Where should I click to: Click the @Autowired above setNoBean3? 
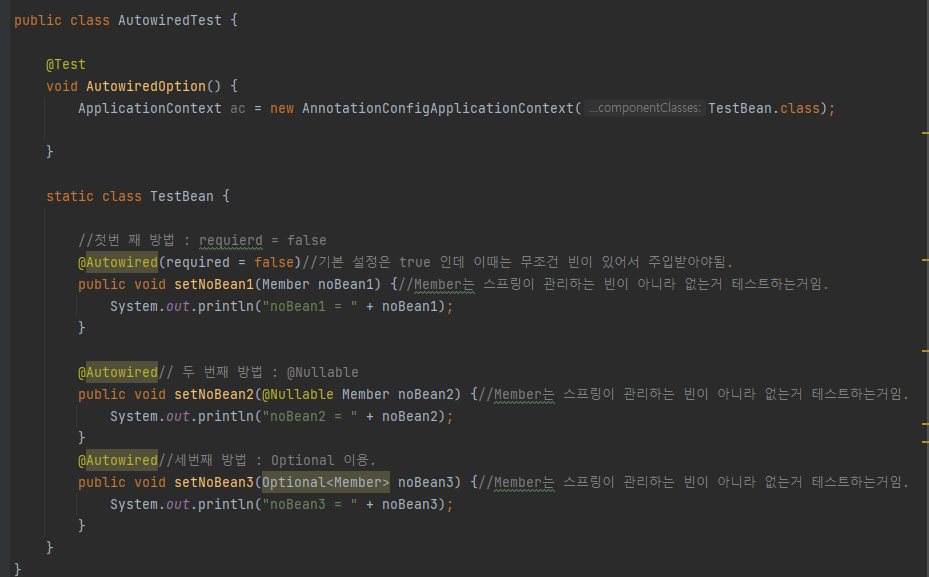pos(118,460)
